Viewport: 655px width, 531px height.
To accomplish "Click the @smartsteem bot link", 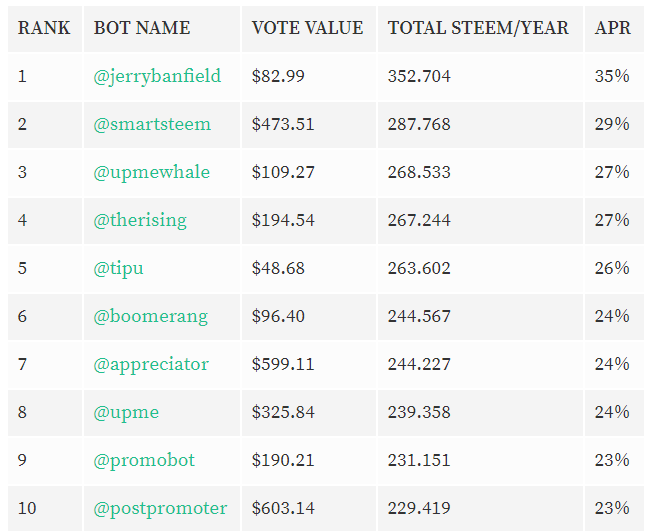I will tap(152, 124).
